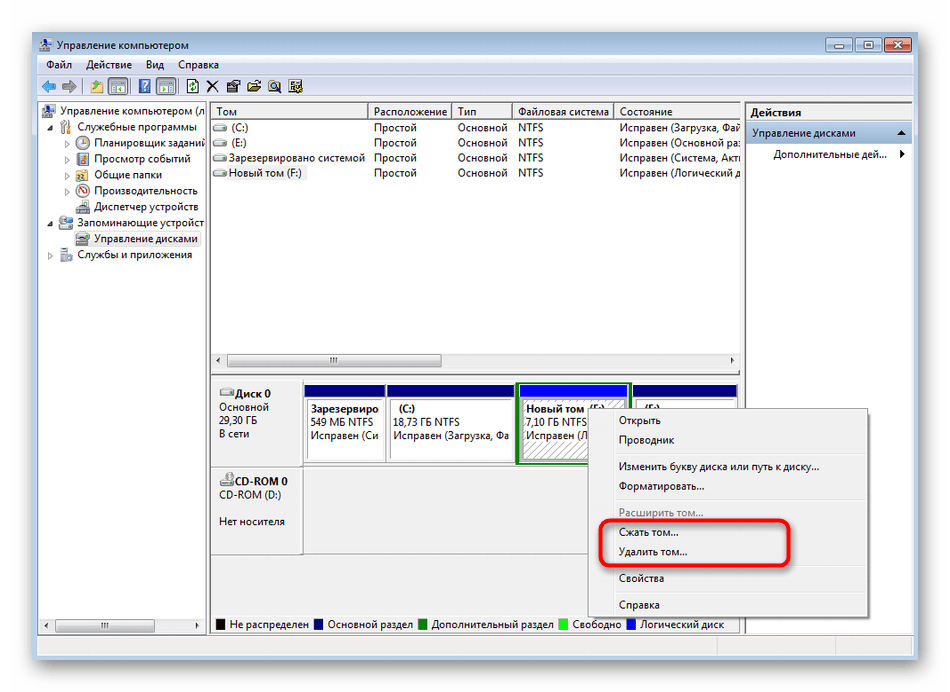
Task: Click the blue Back arrow in toolbar
Action: pyautogui.click(x=50, y=86)
